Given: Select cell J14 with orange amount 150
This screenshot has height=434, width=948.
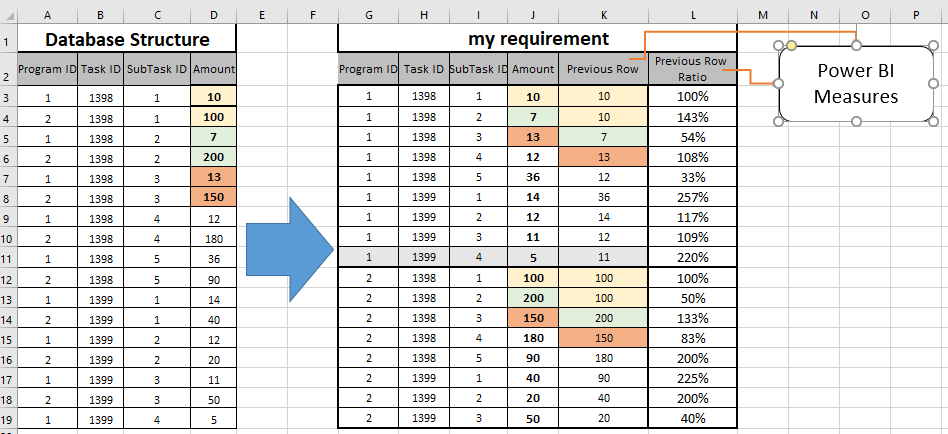Looking at the screenshot, I should click(533, 318).
